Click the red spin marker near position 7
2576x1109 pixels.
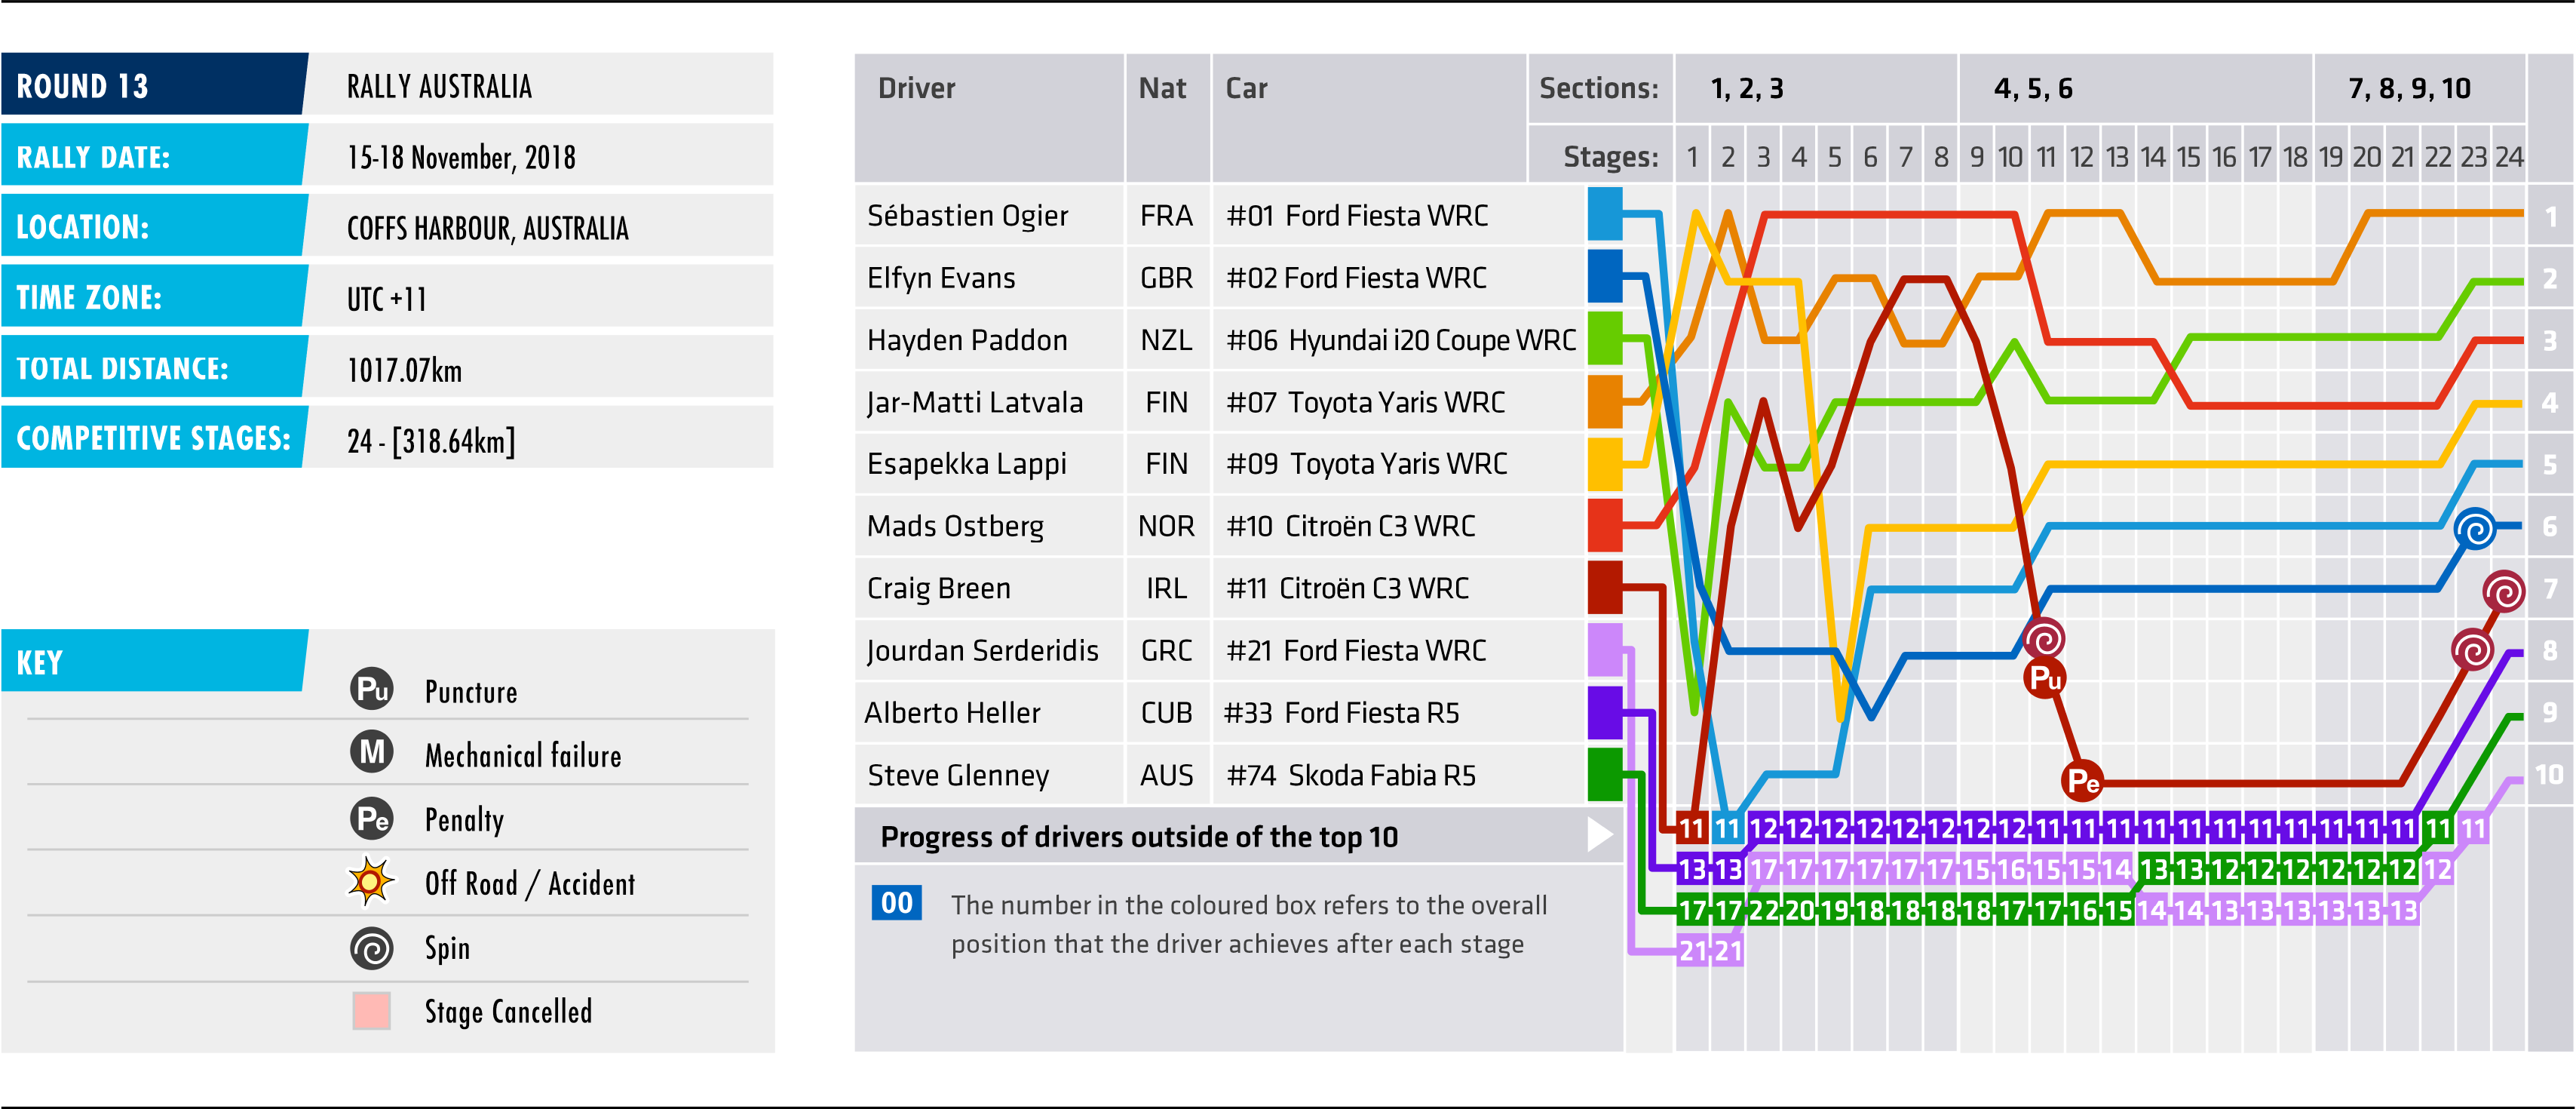[x=2504, y=591]
